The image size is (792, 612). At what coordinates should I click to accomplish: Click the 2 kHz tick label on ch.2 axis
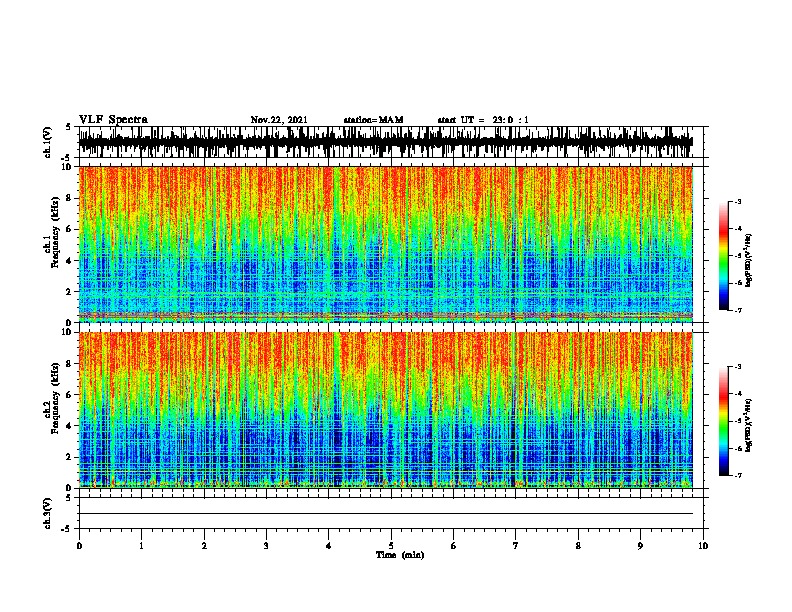70,457
